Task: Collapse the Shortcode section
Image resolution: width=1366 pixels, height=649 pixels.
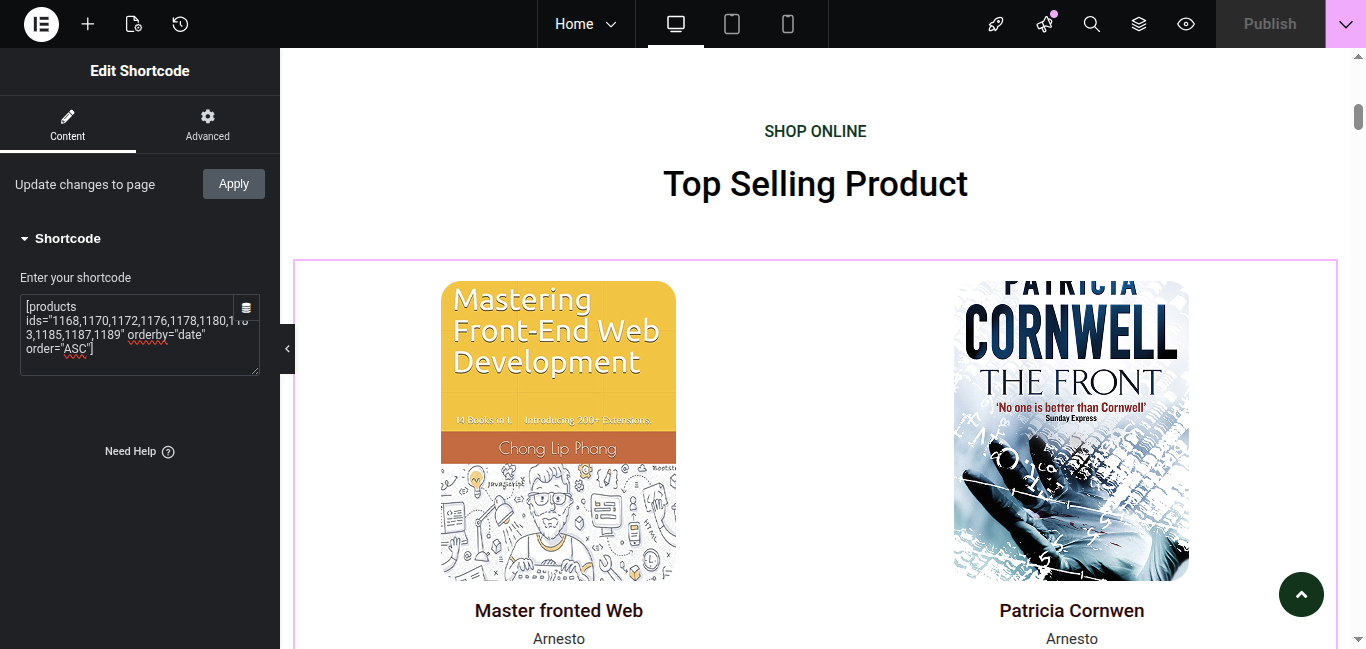Action: [60, 239]
